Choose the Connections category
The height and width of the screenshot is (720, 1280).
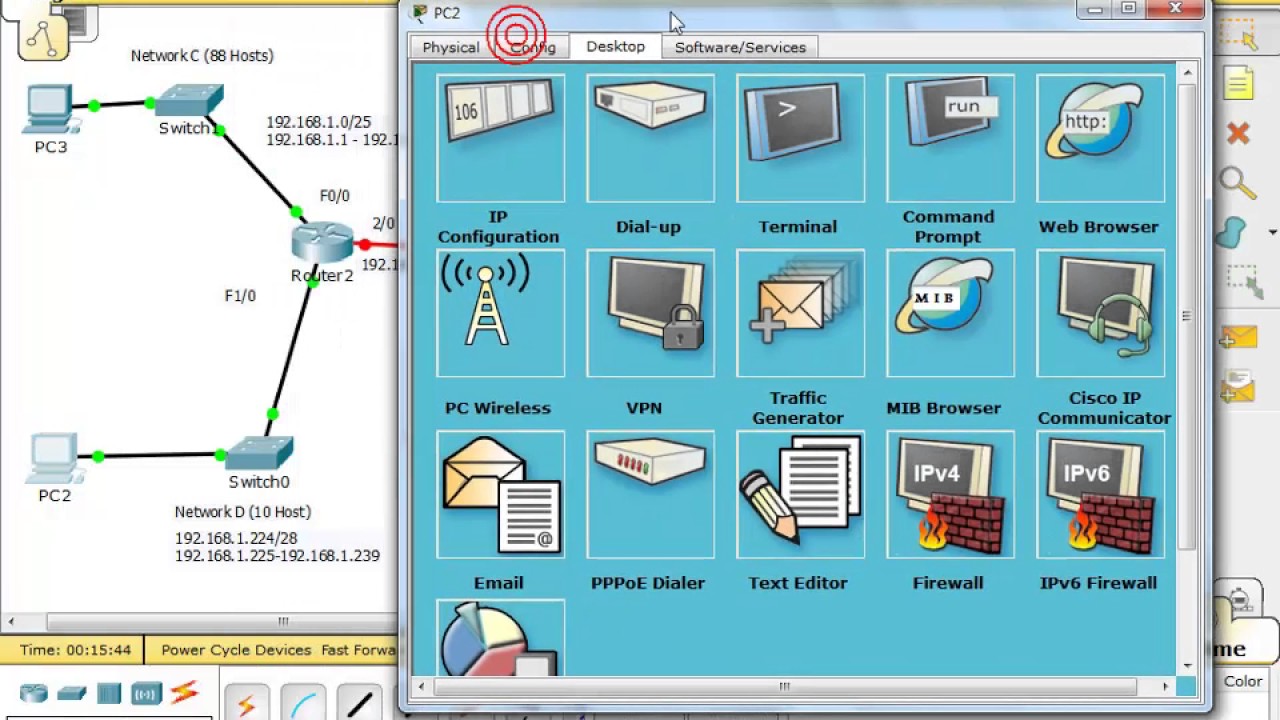pos(184,692)
